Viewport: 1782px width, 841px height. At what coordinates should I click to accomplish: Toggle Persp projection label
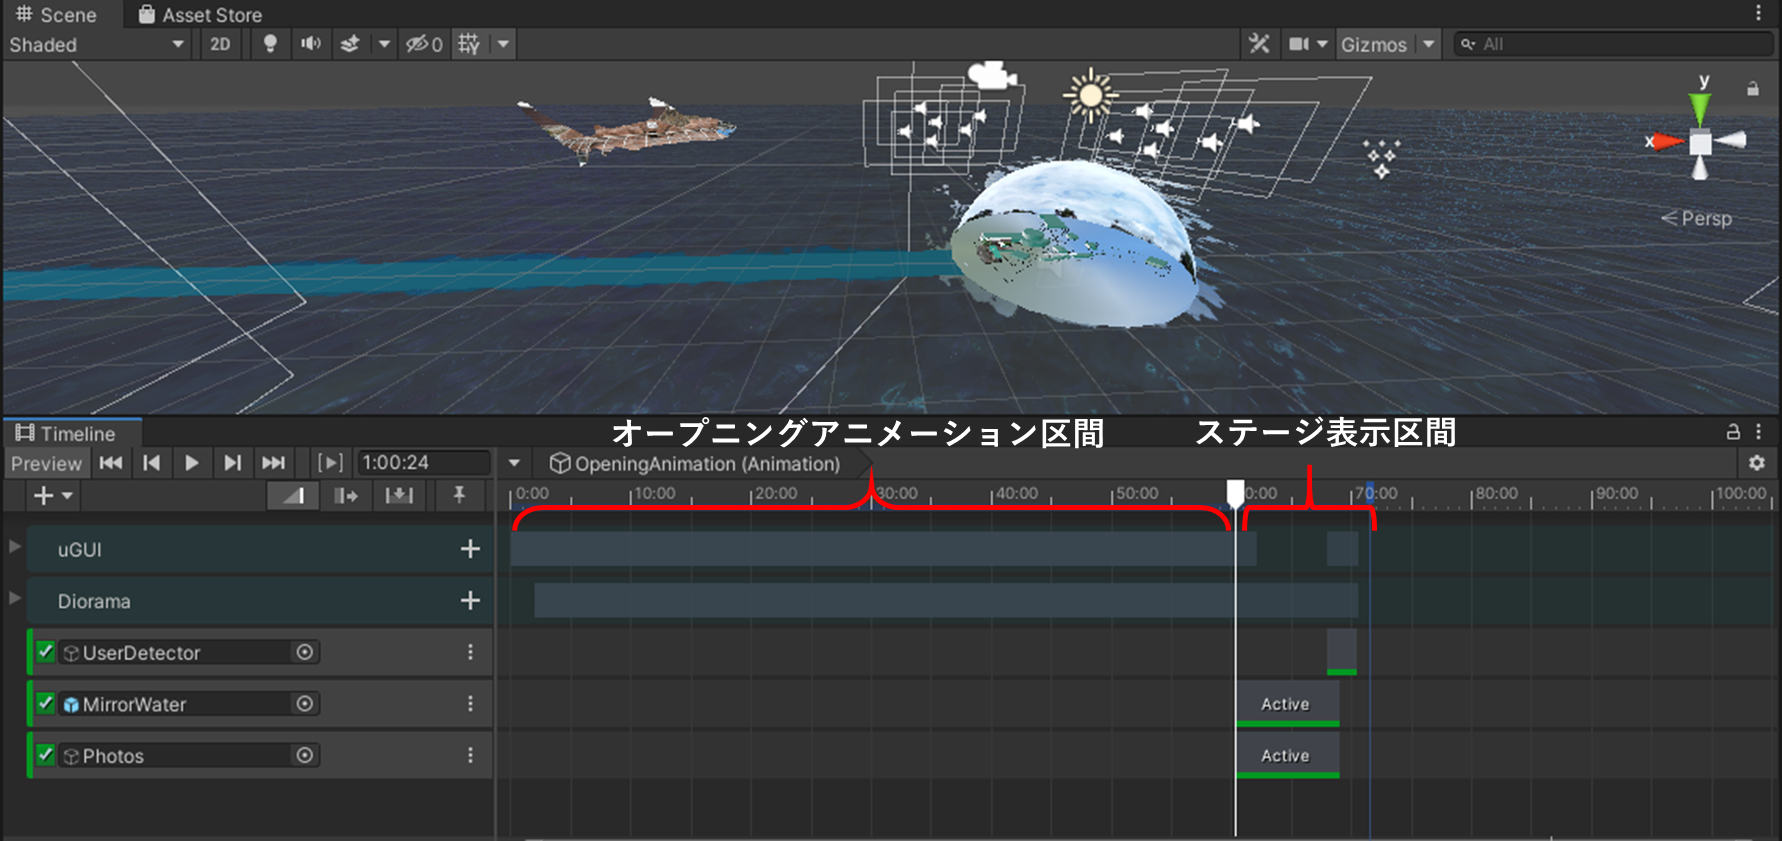1697,218
